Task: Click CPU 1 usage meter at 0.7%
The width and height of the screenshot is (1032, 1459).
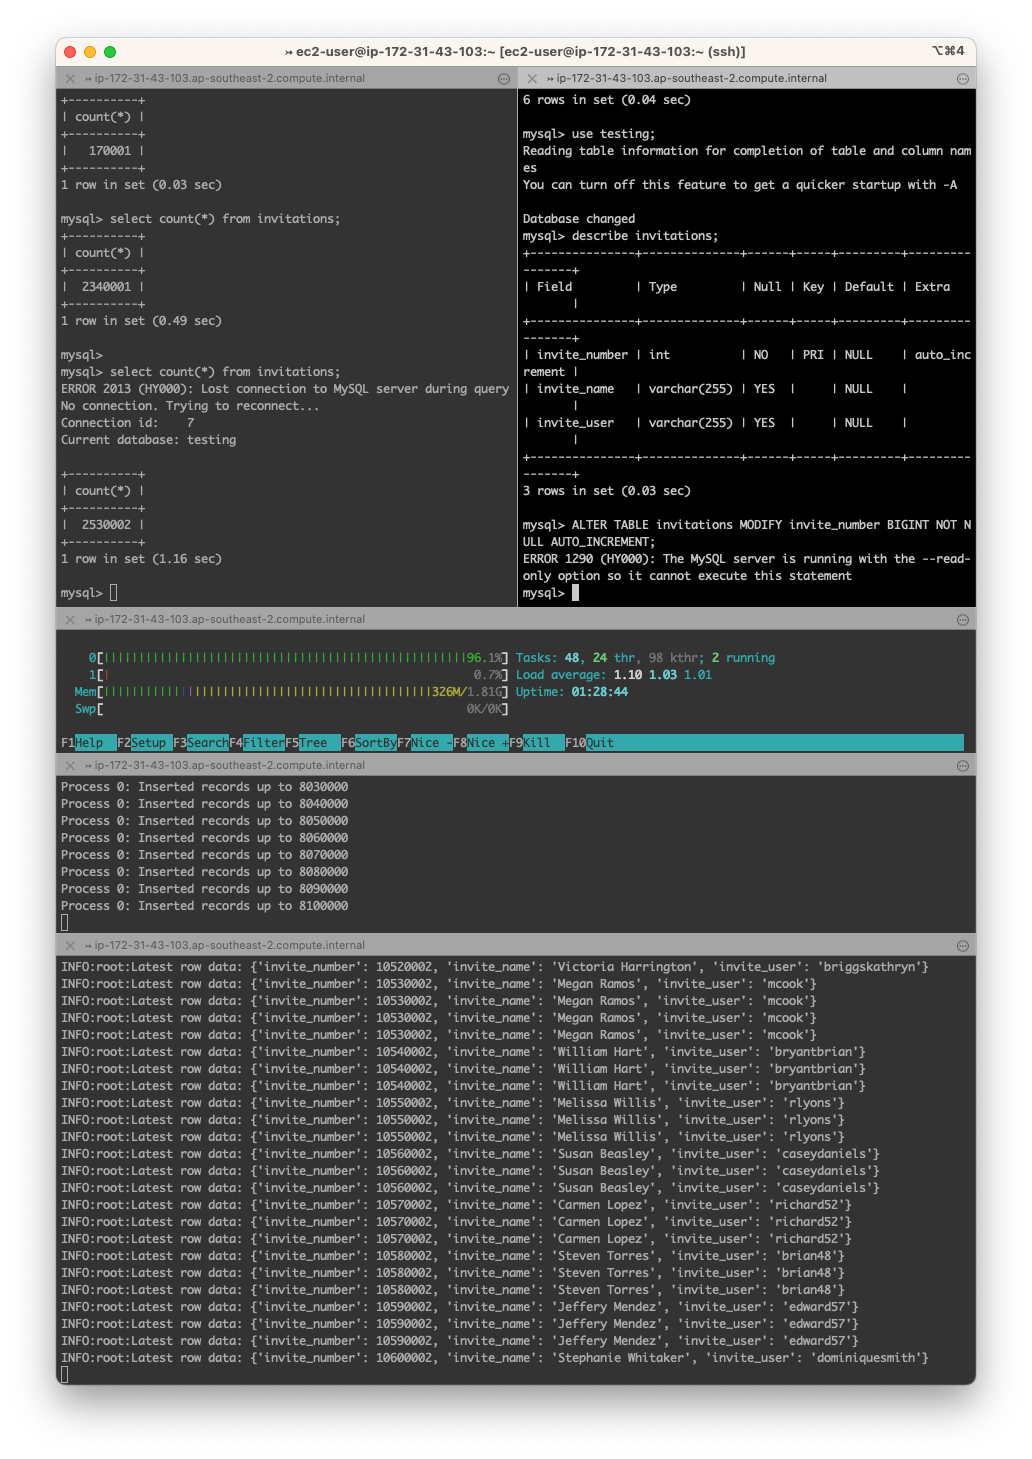Action: pyautogui.click(x=298, y=675)
